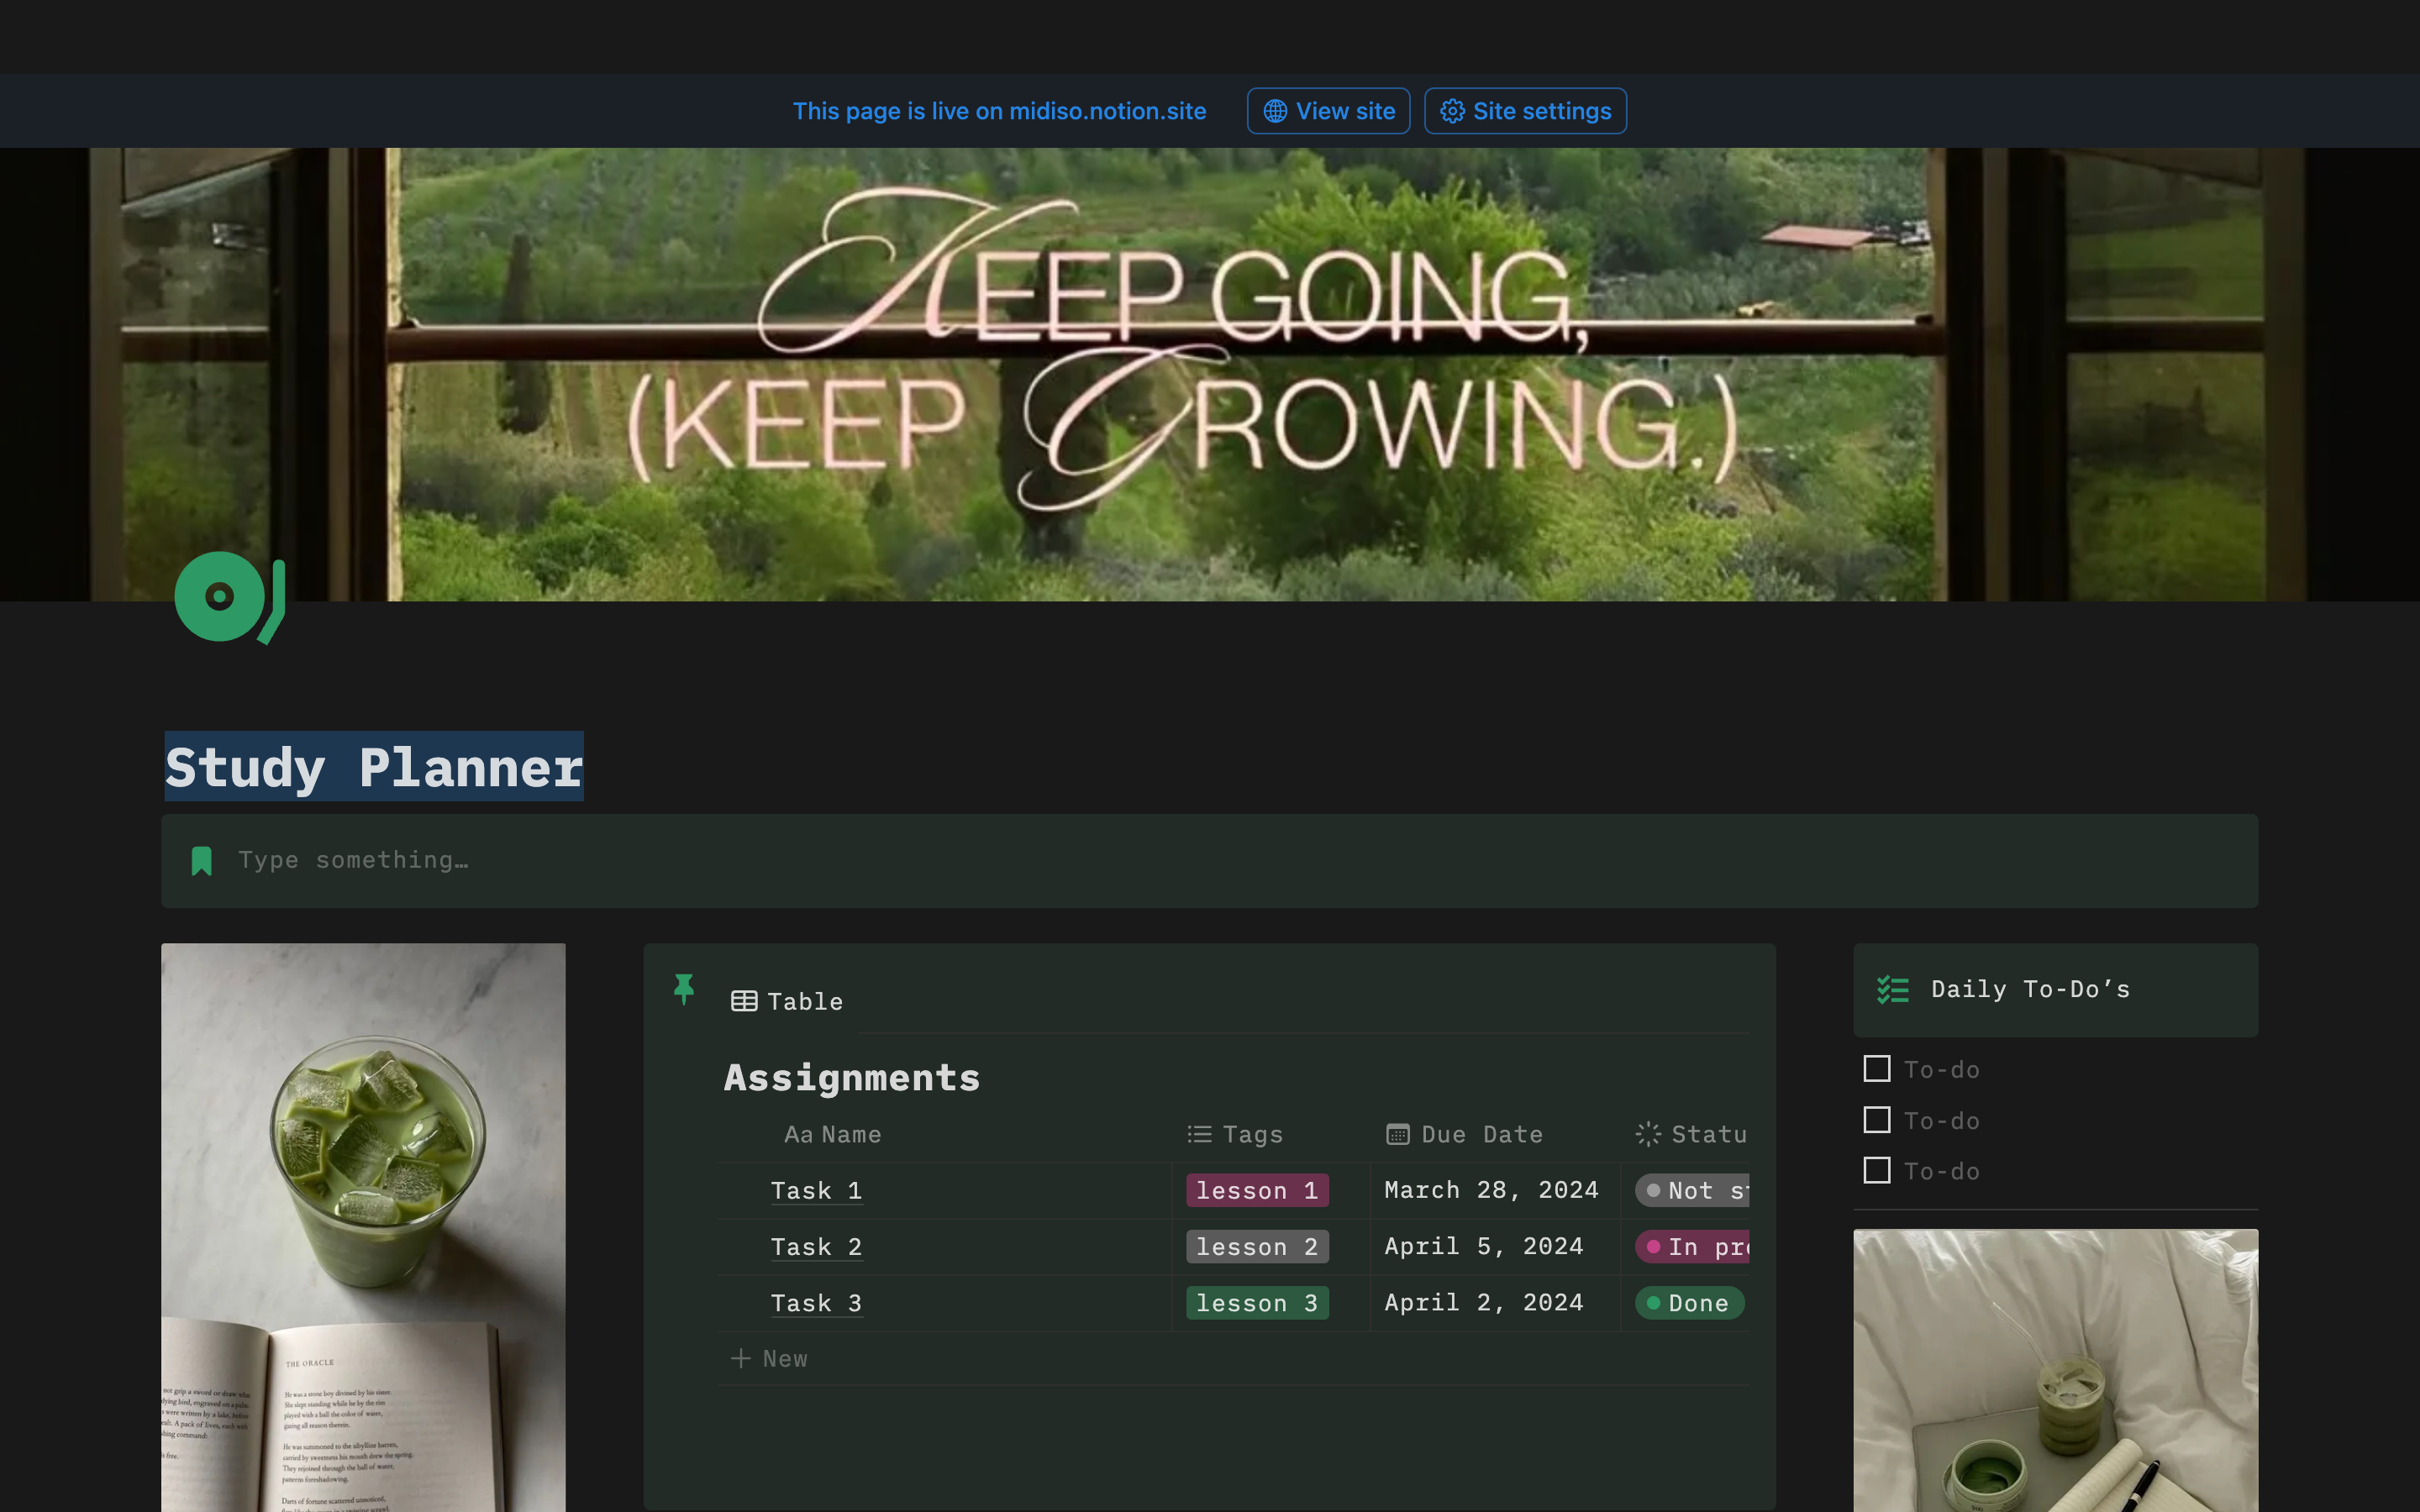Click the green bookmark callout icon
Viewport: 2420px width, 1512px height.
(x=201, y=860)
